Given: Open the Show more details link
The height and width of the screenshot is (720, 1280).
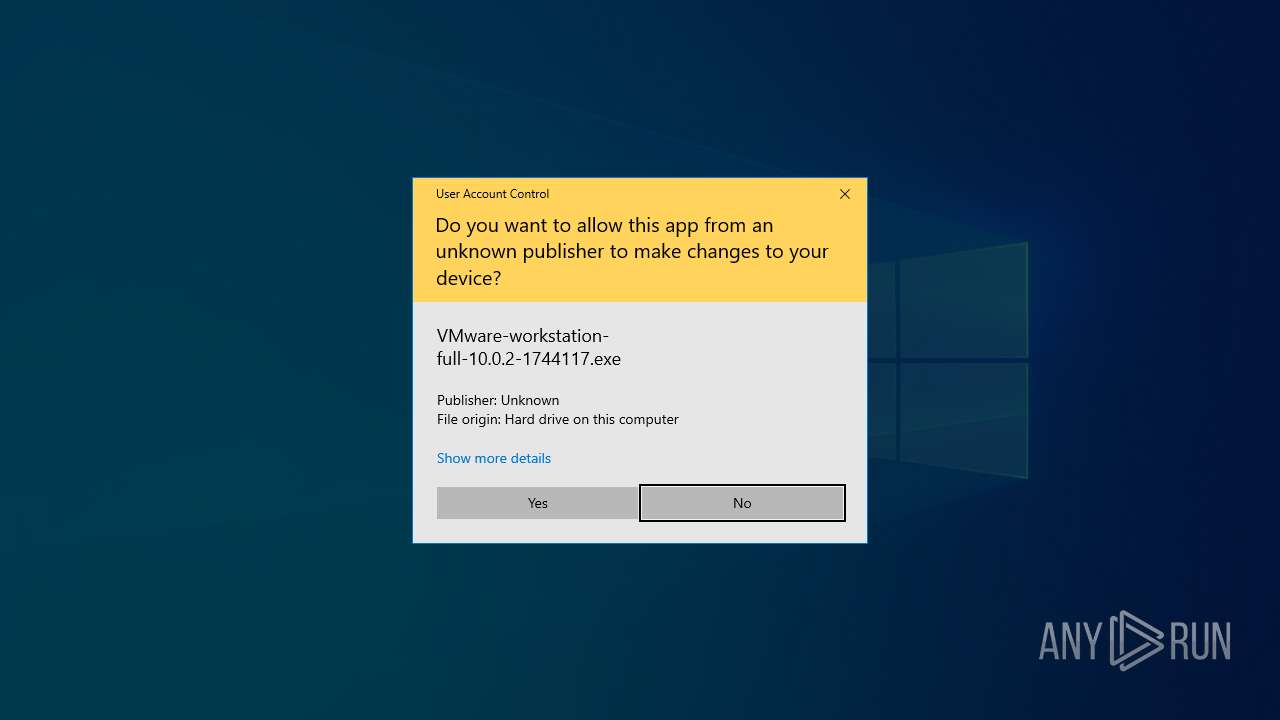Looking at the screenshot, I should click(x=494, y=458).
